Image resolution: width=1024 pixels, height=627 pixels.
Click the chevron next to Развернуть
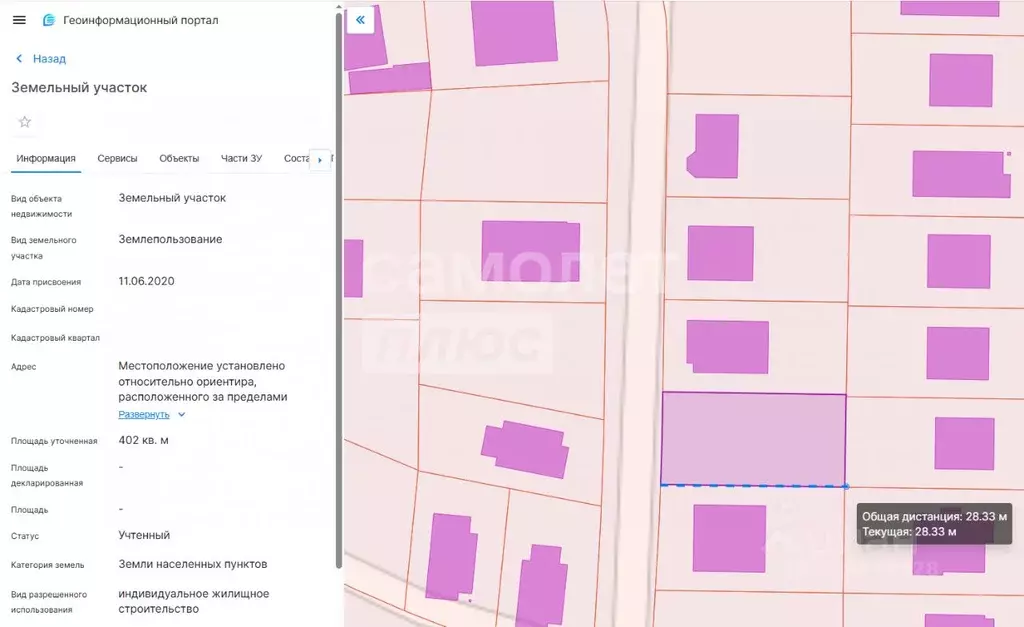(182, 414)
